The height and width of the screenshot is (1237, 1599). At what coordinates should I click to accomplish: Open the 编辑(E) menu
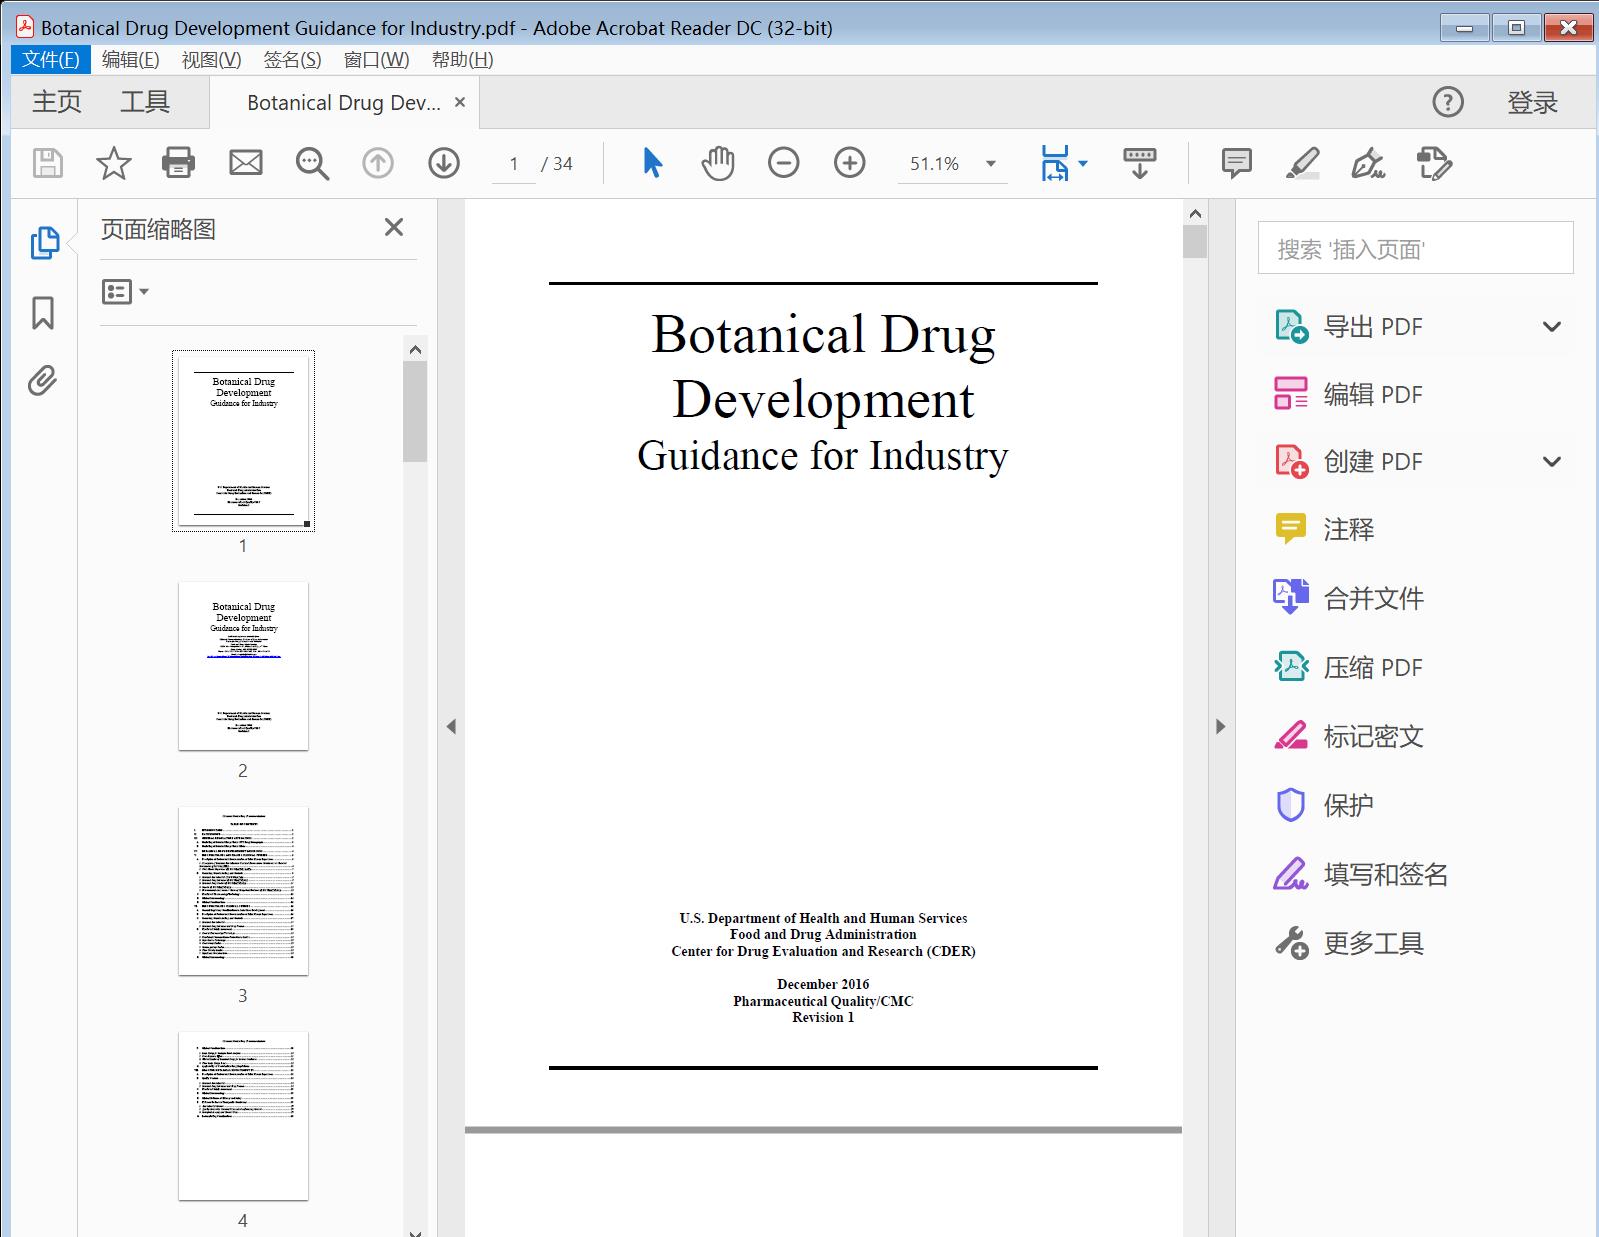point(130,59)
